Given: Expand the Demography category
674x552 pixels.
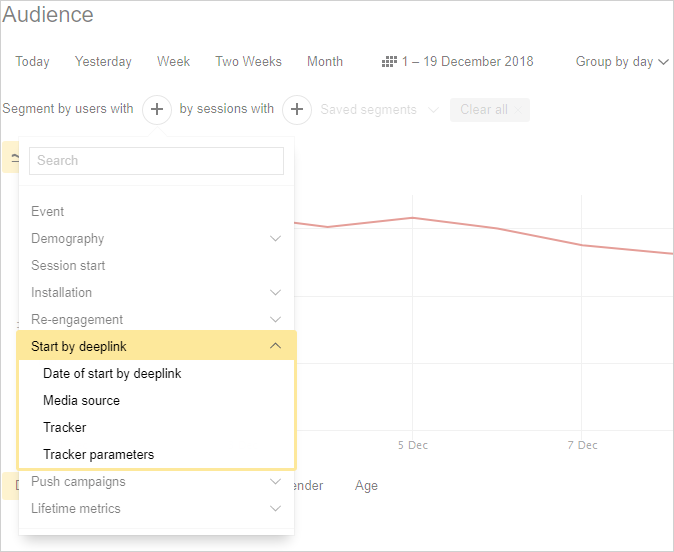Looking at the screenshot, I should [x=275, y=239].
